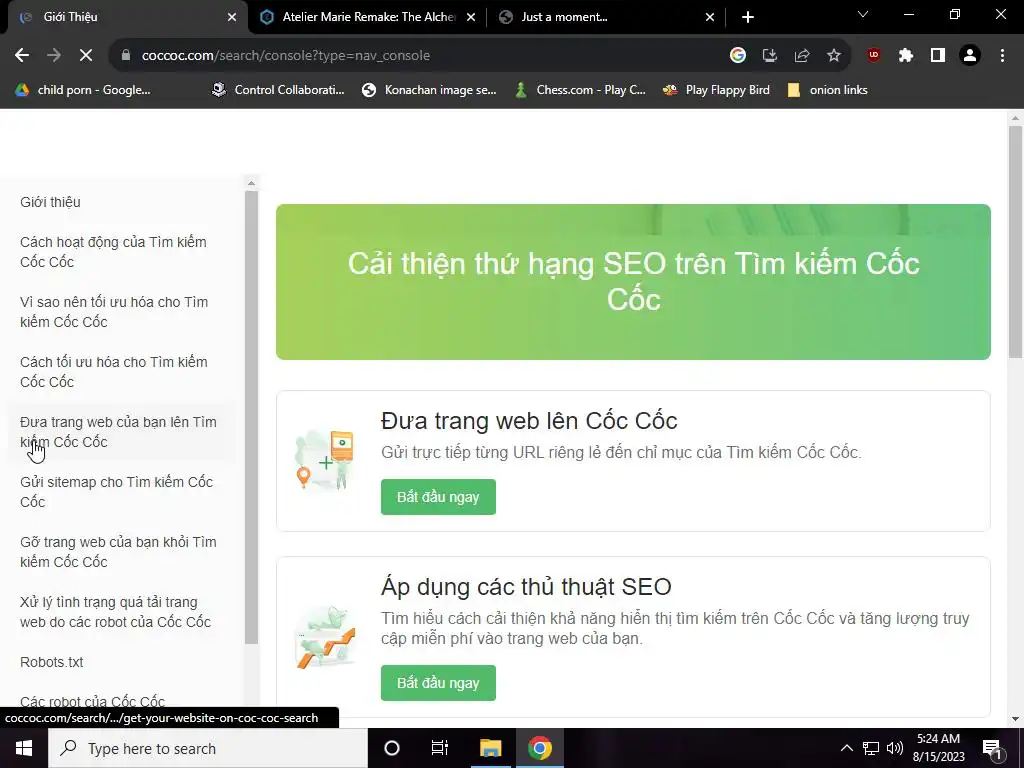The width and height of the screenshot is (1024, 768).
Task: Click the Chrome taskbar icon
Action: [x=539, y=748]
